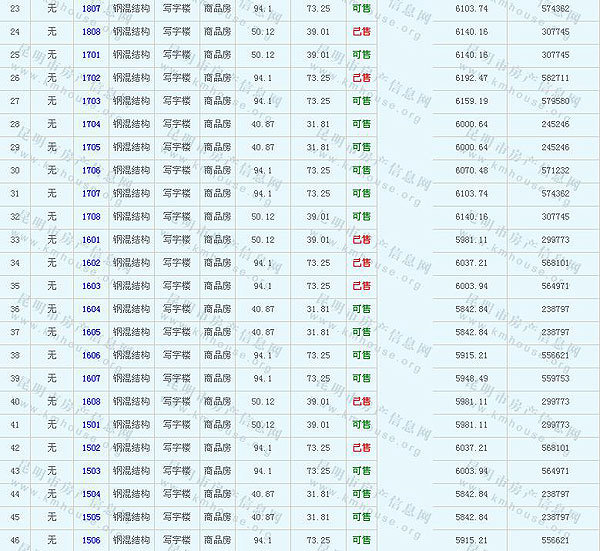Viewport: 600px width, 551px height.
Task: Click room number 1607
Action: pos(91,378)
